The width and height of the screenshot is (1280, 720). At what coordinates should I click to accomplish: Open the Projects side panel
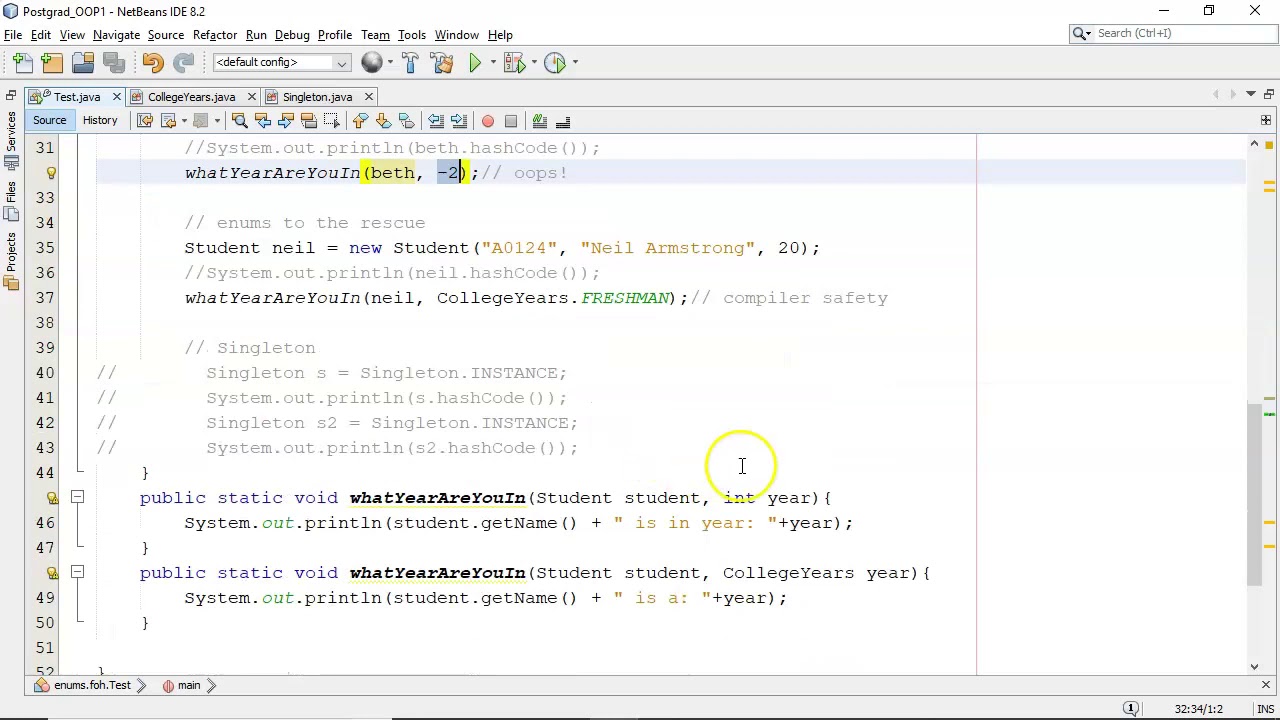pyautogui.click(x=11, y=262)
